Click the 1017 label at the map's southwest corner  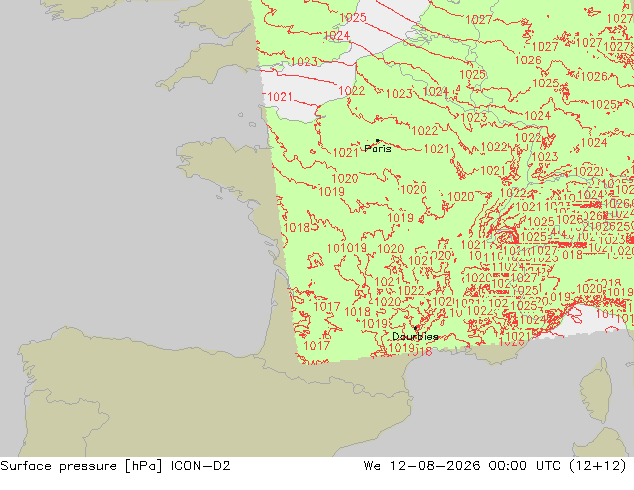click(316, 346)
